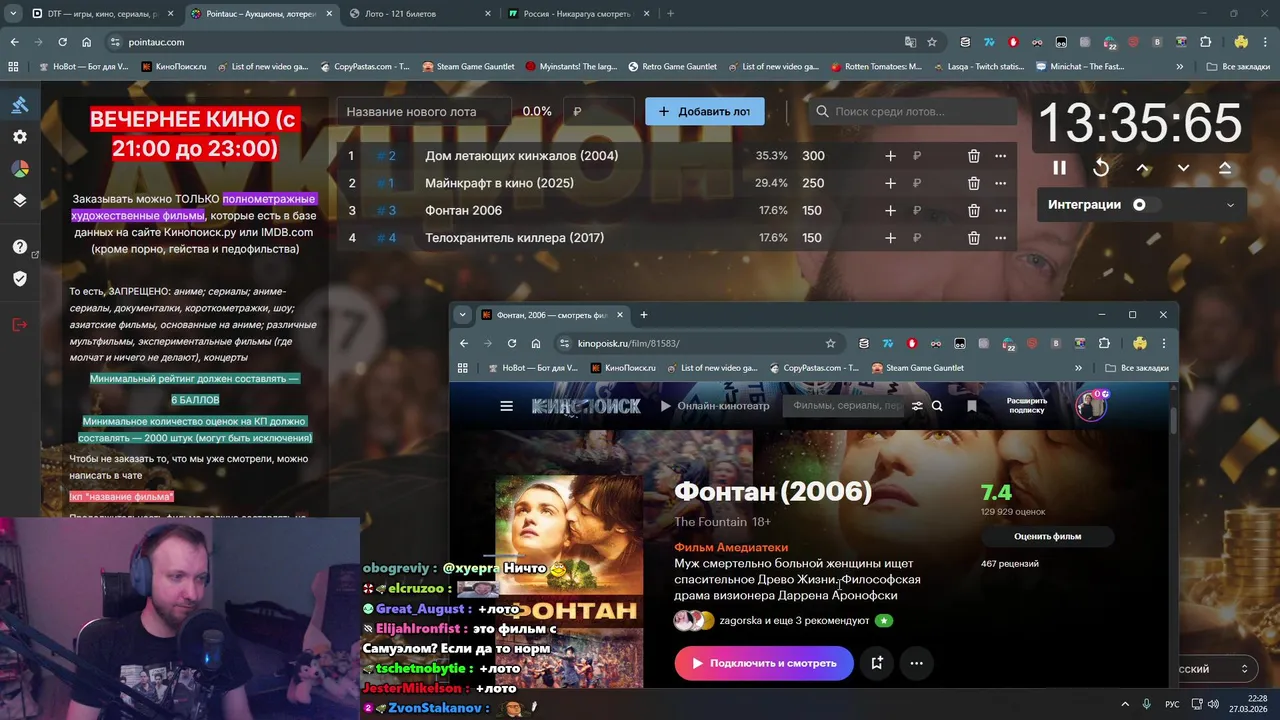Open the auction hammer page in sidebar
This screenshot has width=1280, height=720.
coord(20,105)
